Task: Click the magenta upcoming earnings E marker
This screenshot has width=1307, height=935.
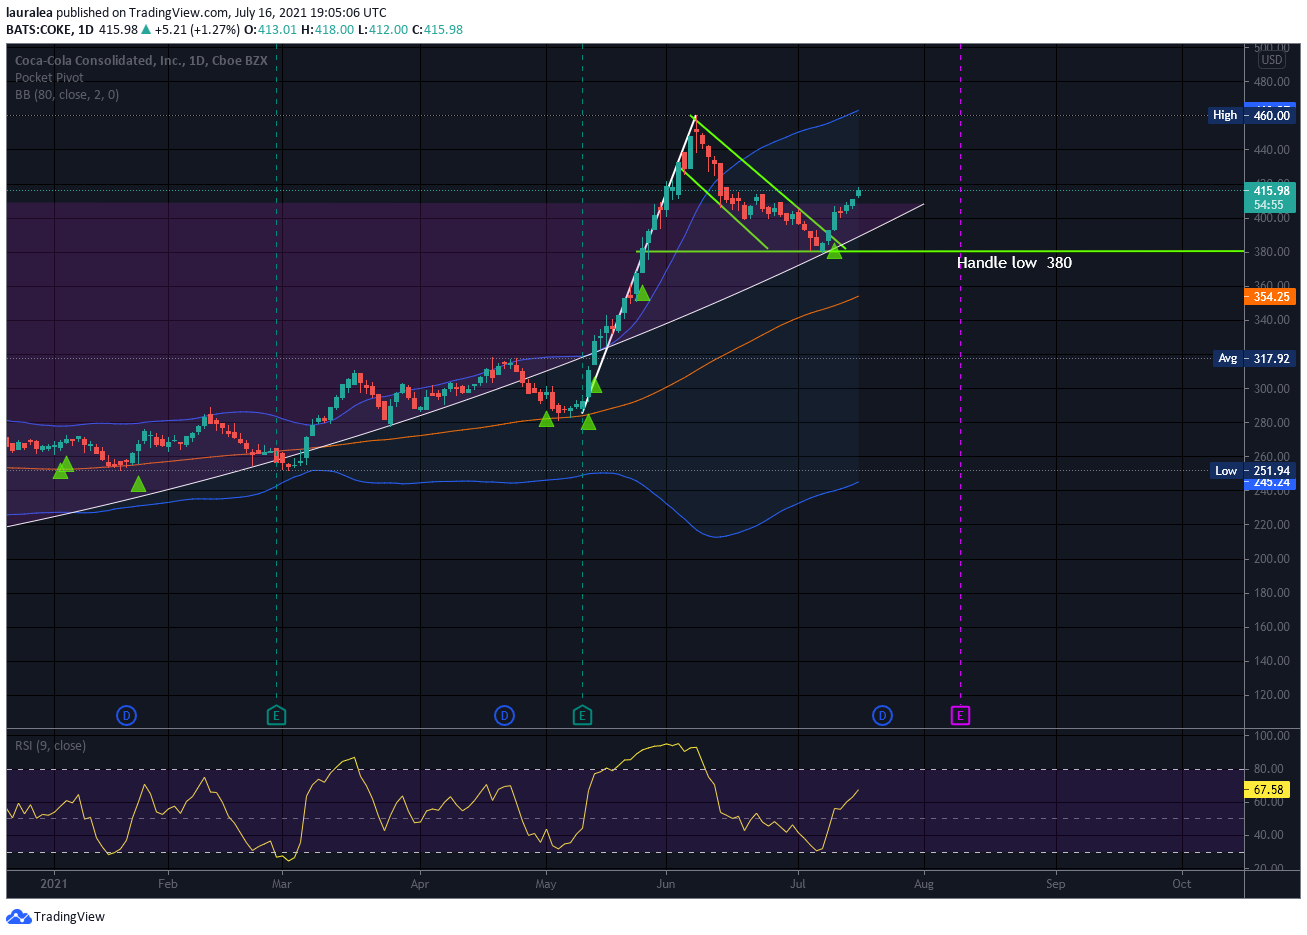Action: click(960, 715)
